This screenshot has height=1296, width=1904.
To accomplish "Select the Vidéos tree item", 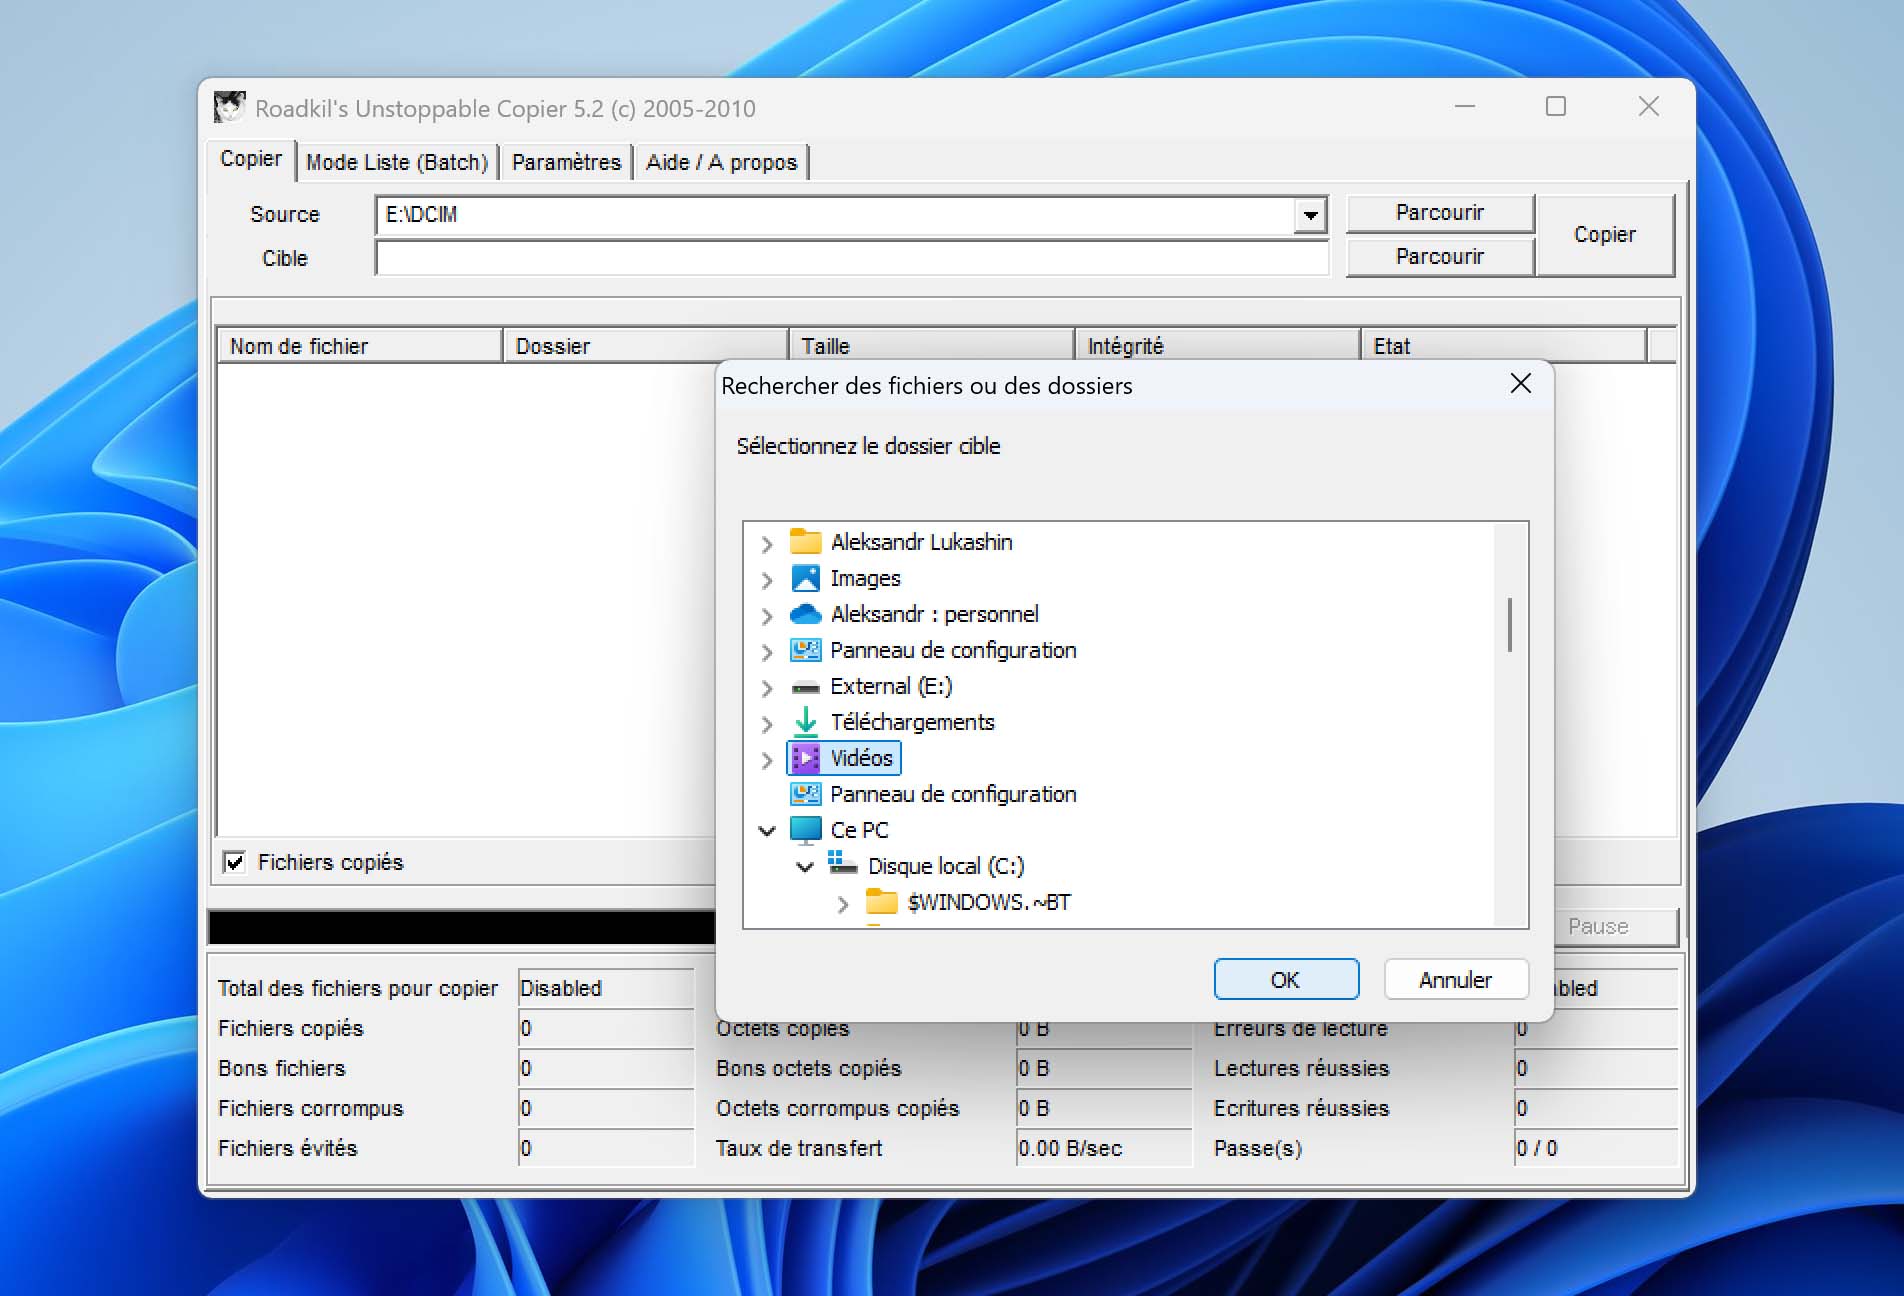I will tap(861, 758).
